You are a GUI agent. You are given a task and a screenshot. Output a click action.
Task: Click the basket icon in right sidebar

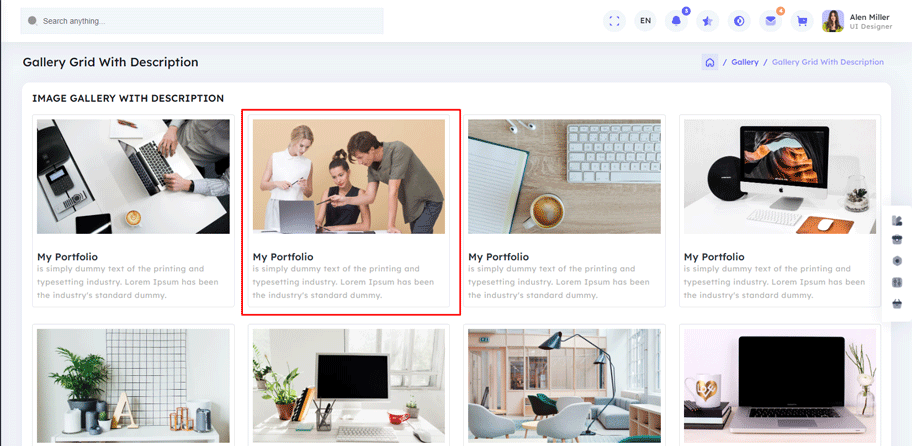point(897,304)
